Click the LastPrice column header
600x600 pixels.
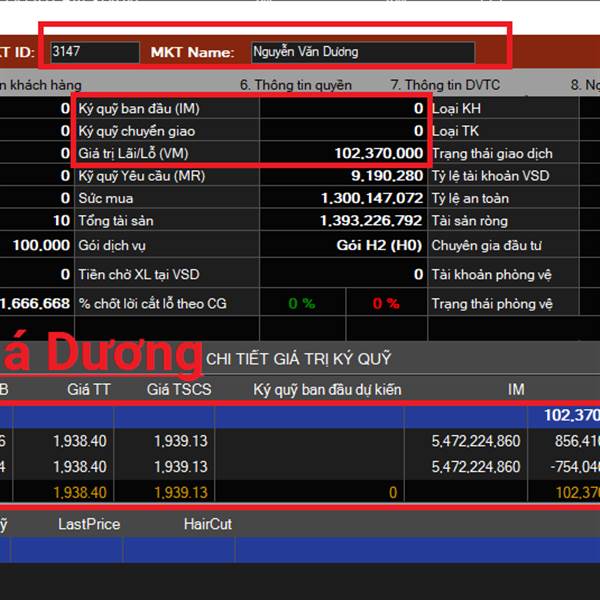tap(89, 523)
